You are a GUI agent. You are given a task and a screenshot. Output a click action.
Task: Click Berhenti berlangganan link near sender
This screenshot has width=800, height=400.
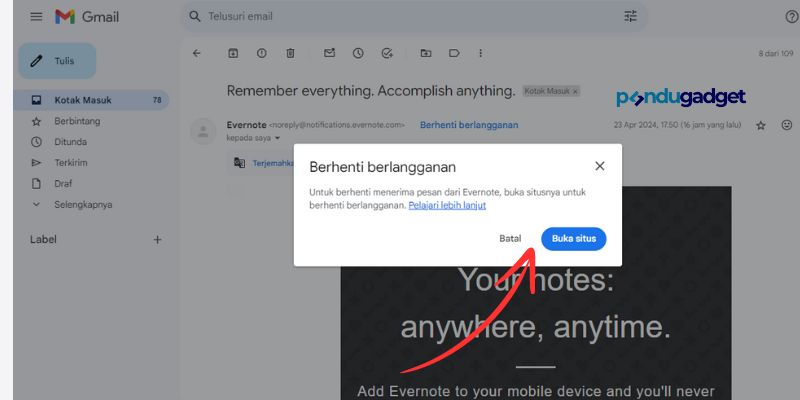[469, 125]
